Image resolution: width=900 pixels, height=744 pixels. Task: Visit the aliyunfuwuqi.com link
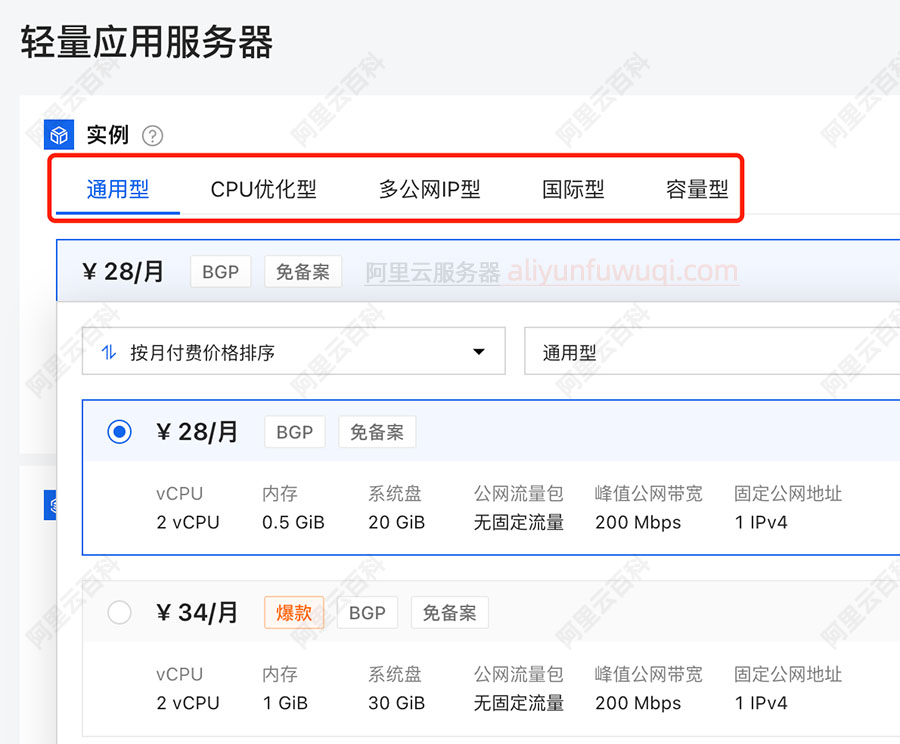pos(621,271)
